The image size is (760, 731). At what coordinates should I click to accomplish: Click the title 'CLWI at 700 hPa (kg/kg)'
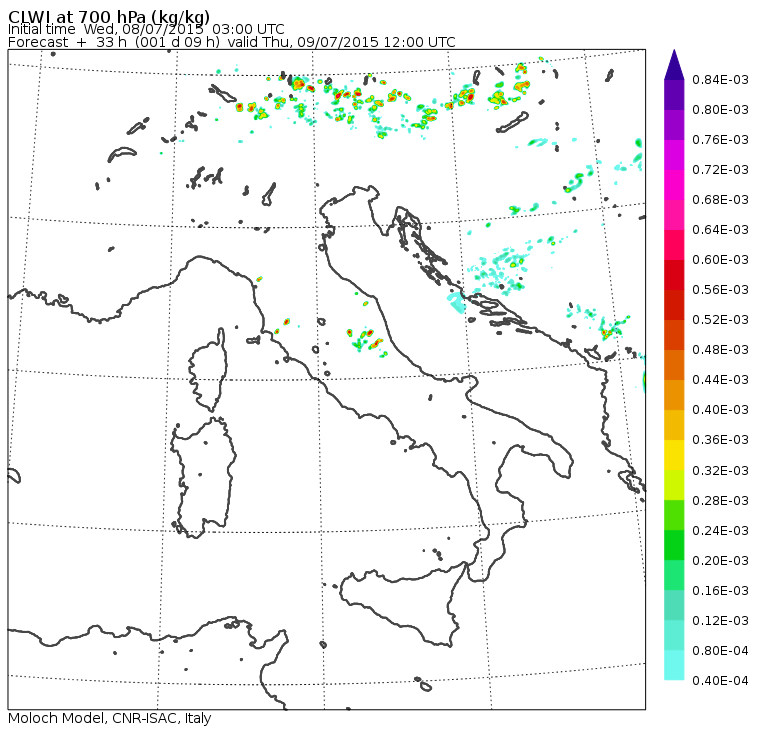pyautogui.click(x=109, y=17)
